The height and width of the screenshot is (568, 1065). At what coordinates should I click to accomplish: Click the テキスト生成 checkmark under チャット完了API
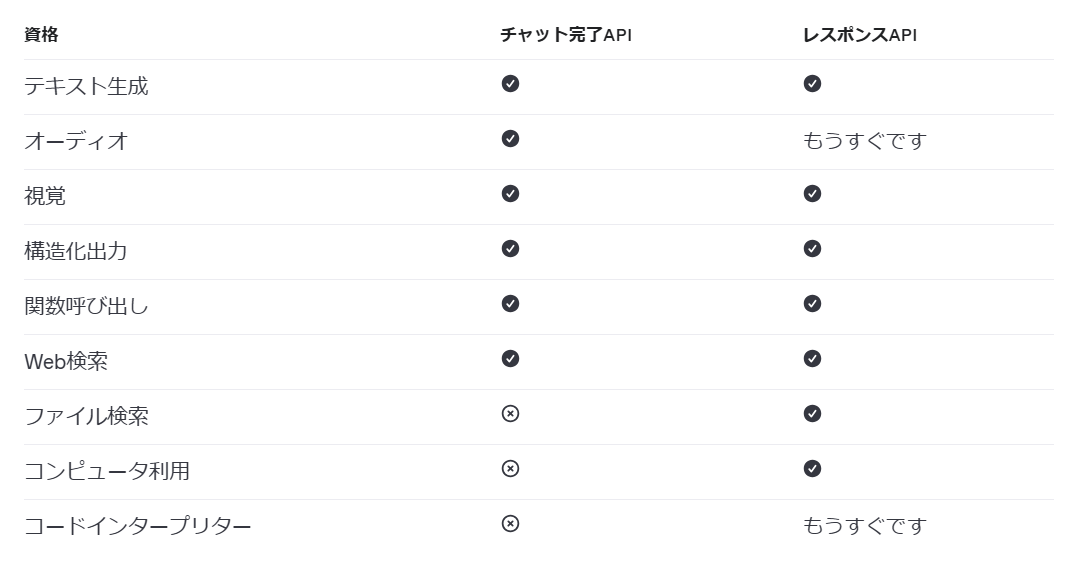click(510, 84)
